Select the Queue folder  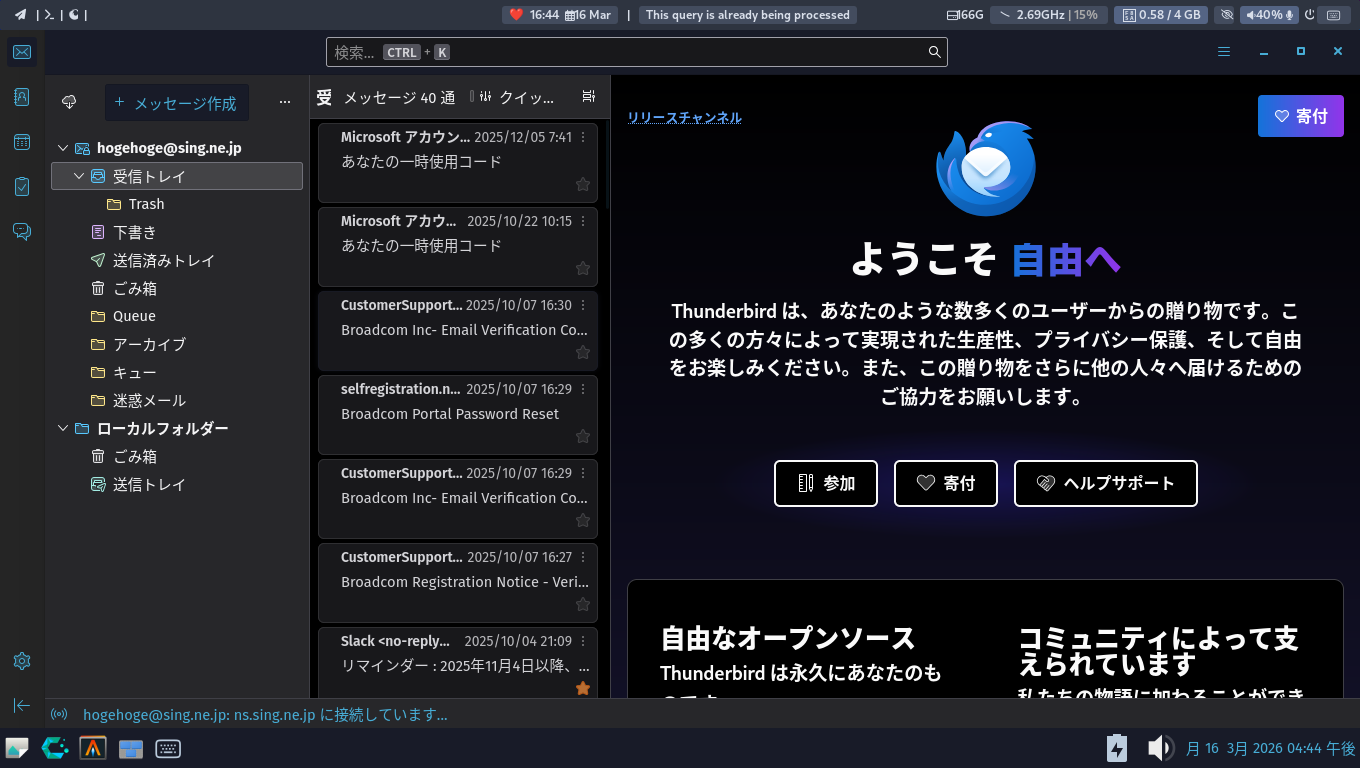(177, 316)
